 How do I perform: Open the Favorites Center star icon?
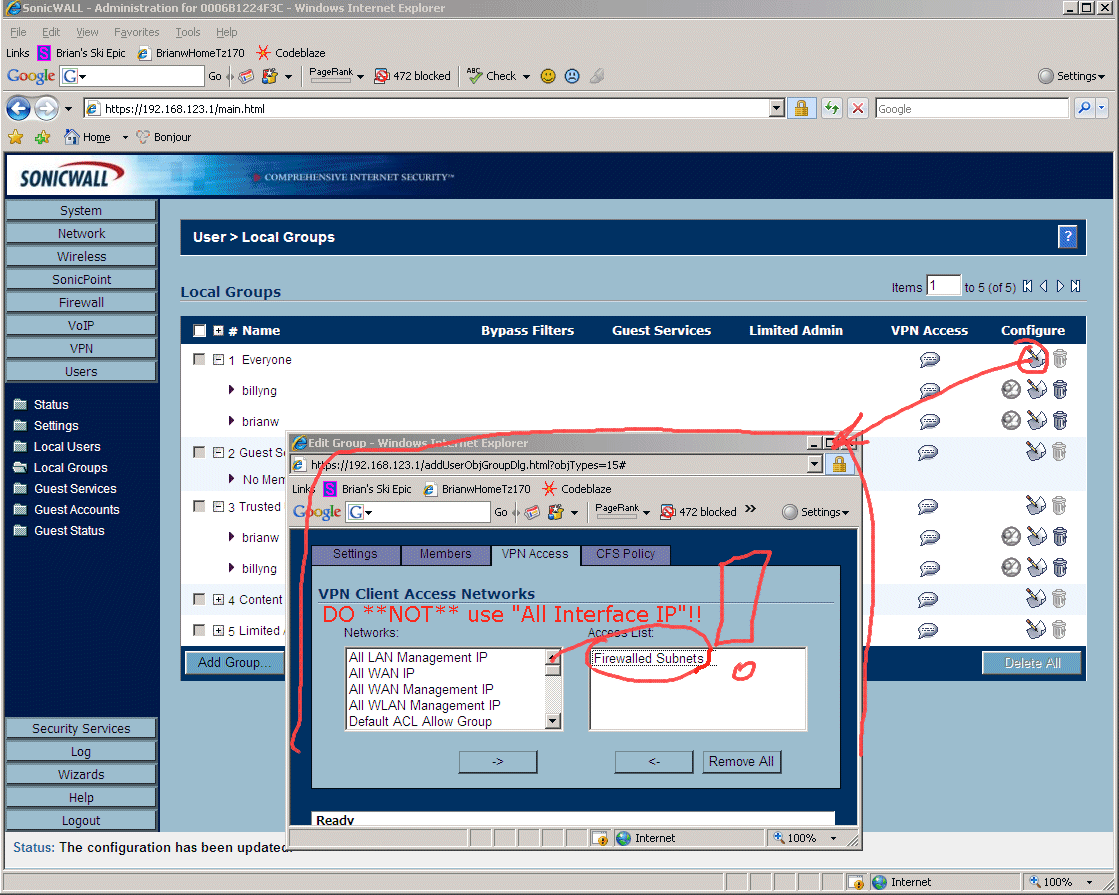click(16, 137)
